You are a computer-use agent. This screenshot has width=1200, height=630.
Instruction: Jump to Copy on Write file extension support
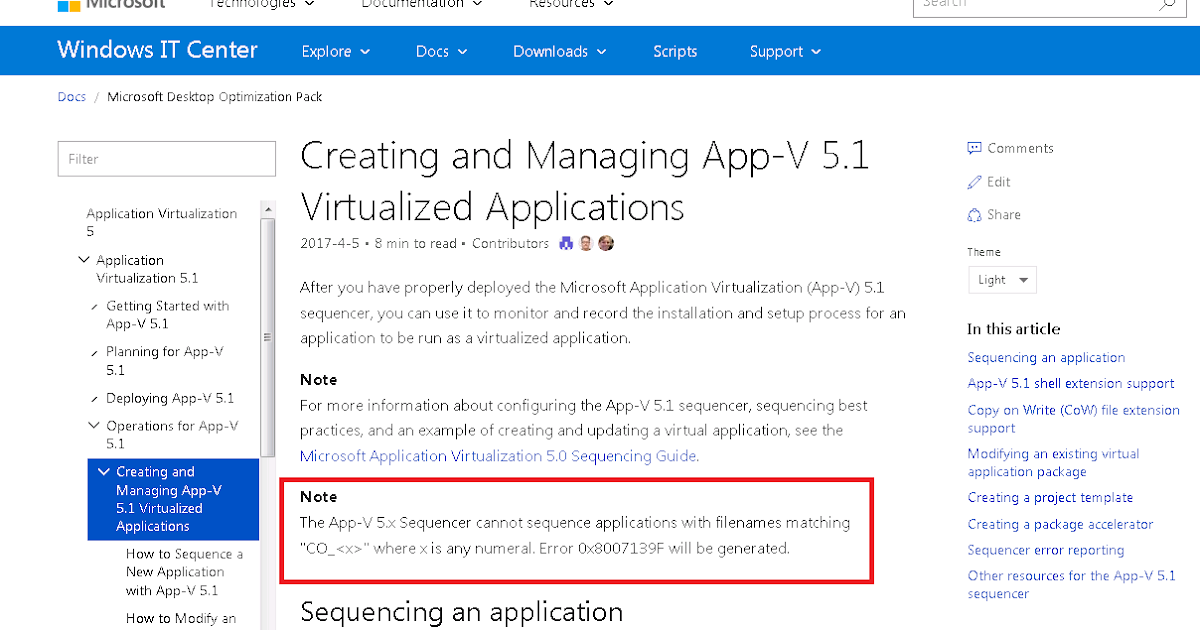[1074, 419]
